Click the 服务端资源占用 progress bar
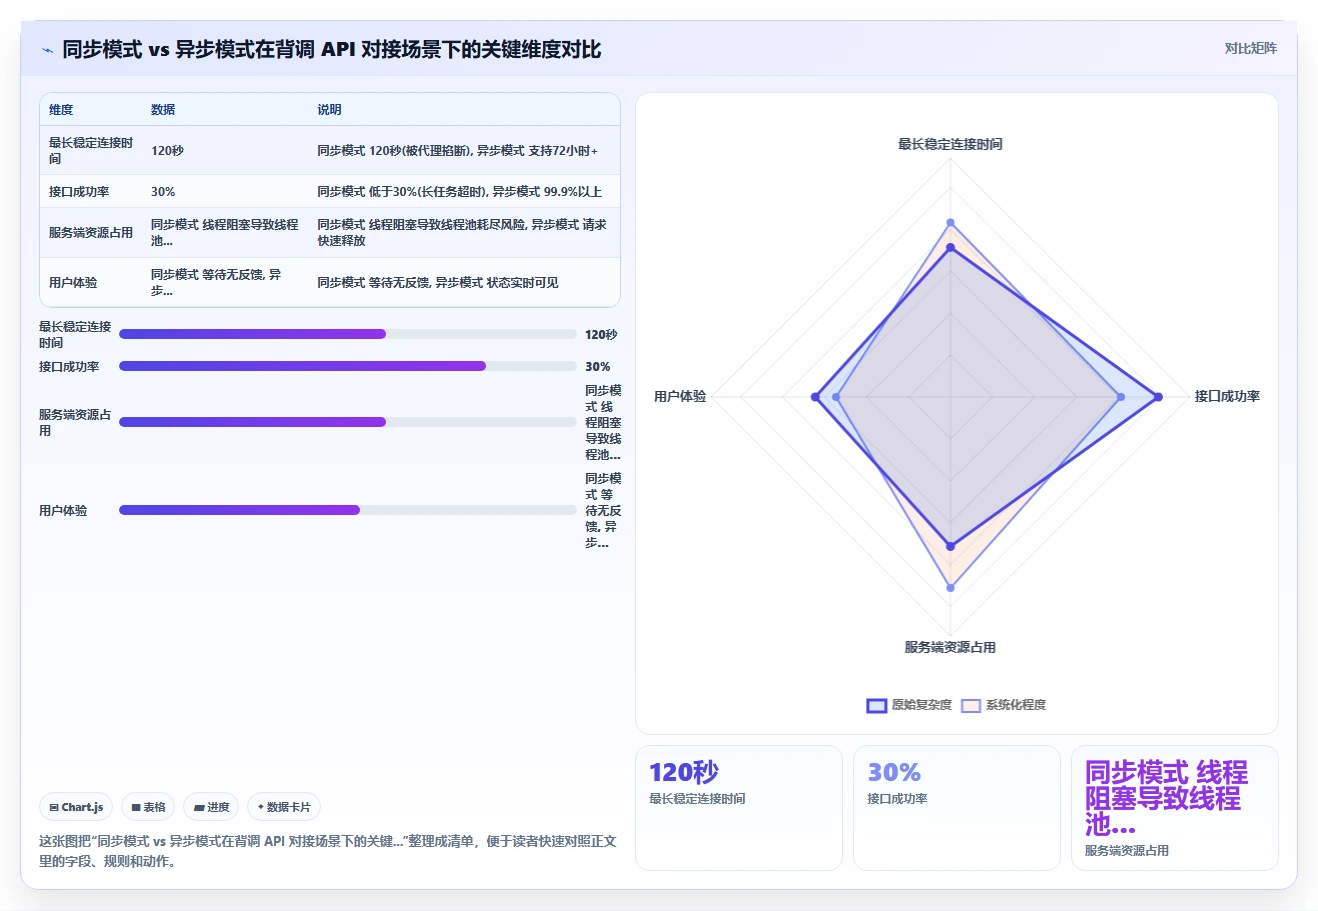The width and height of the screenshot is (1318, 911). (x=348, y=422)
